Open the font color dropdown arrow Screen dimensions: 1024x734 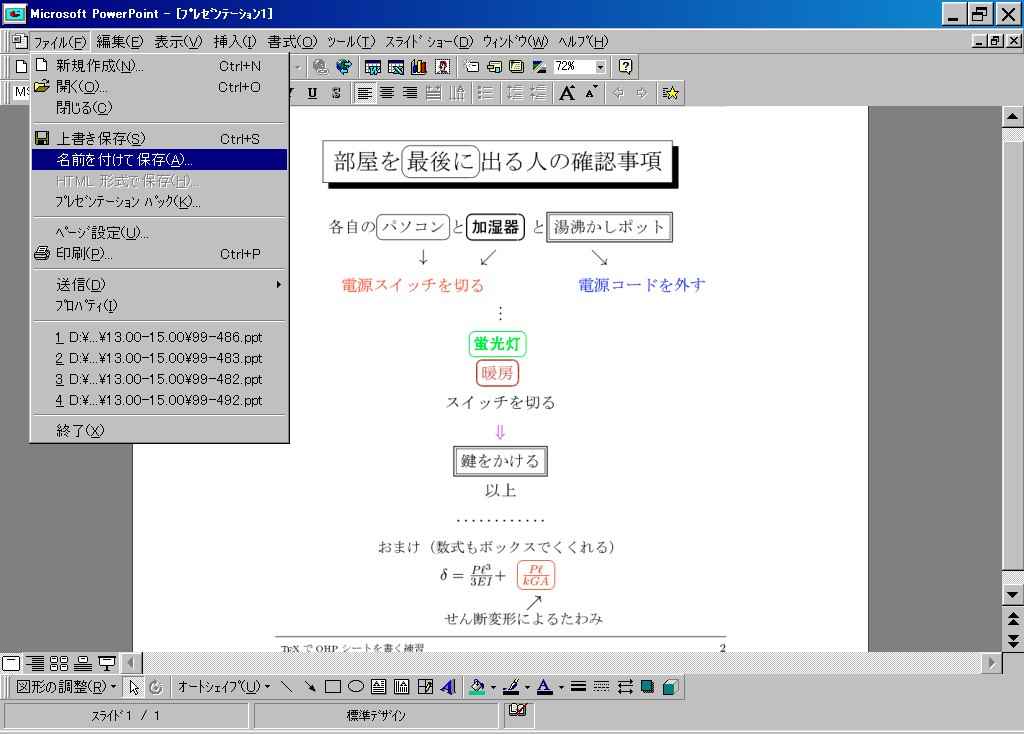pyautogui.click(x=560, y=687)
